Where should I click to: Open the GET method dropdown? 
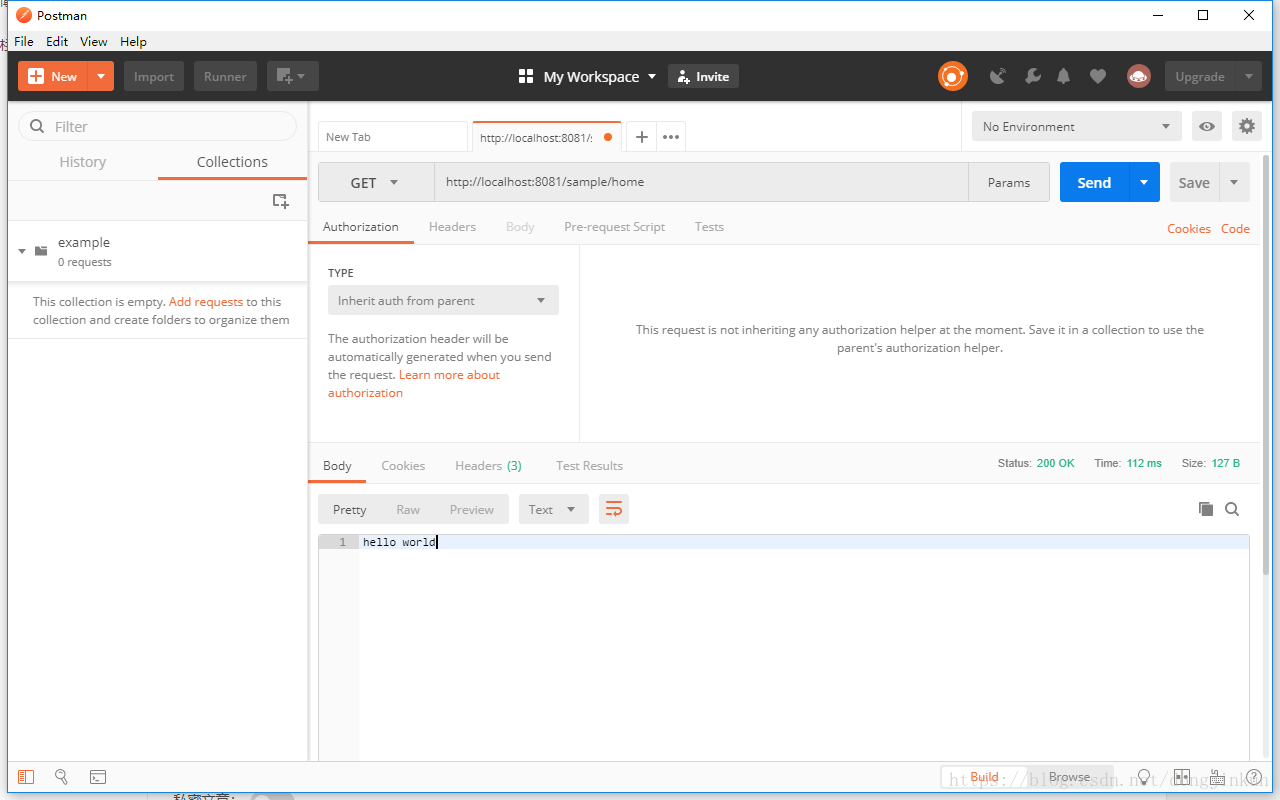pos(376,182)
